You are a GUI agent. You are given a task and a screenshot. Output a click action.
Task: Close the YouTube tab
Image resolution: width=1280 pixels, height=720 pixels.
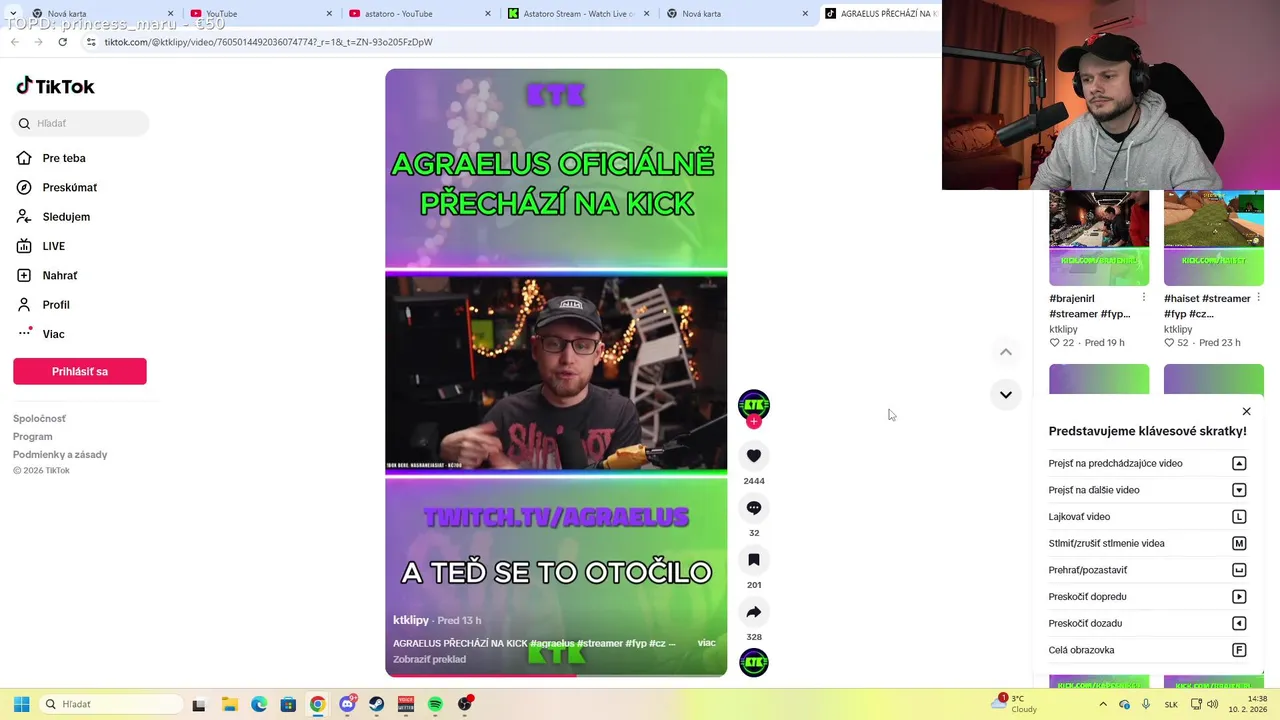[330, 14]
